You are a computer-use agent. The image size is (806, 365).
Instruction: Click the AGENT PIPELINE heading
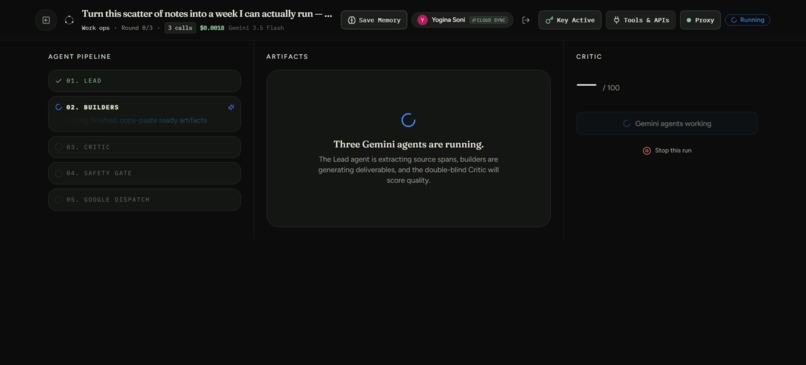[80, 57]
